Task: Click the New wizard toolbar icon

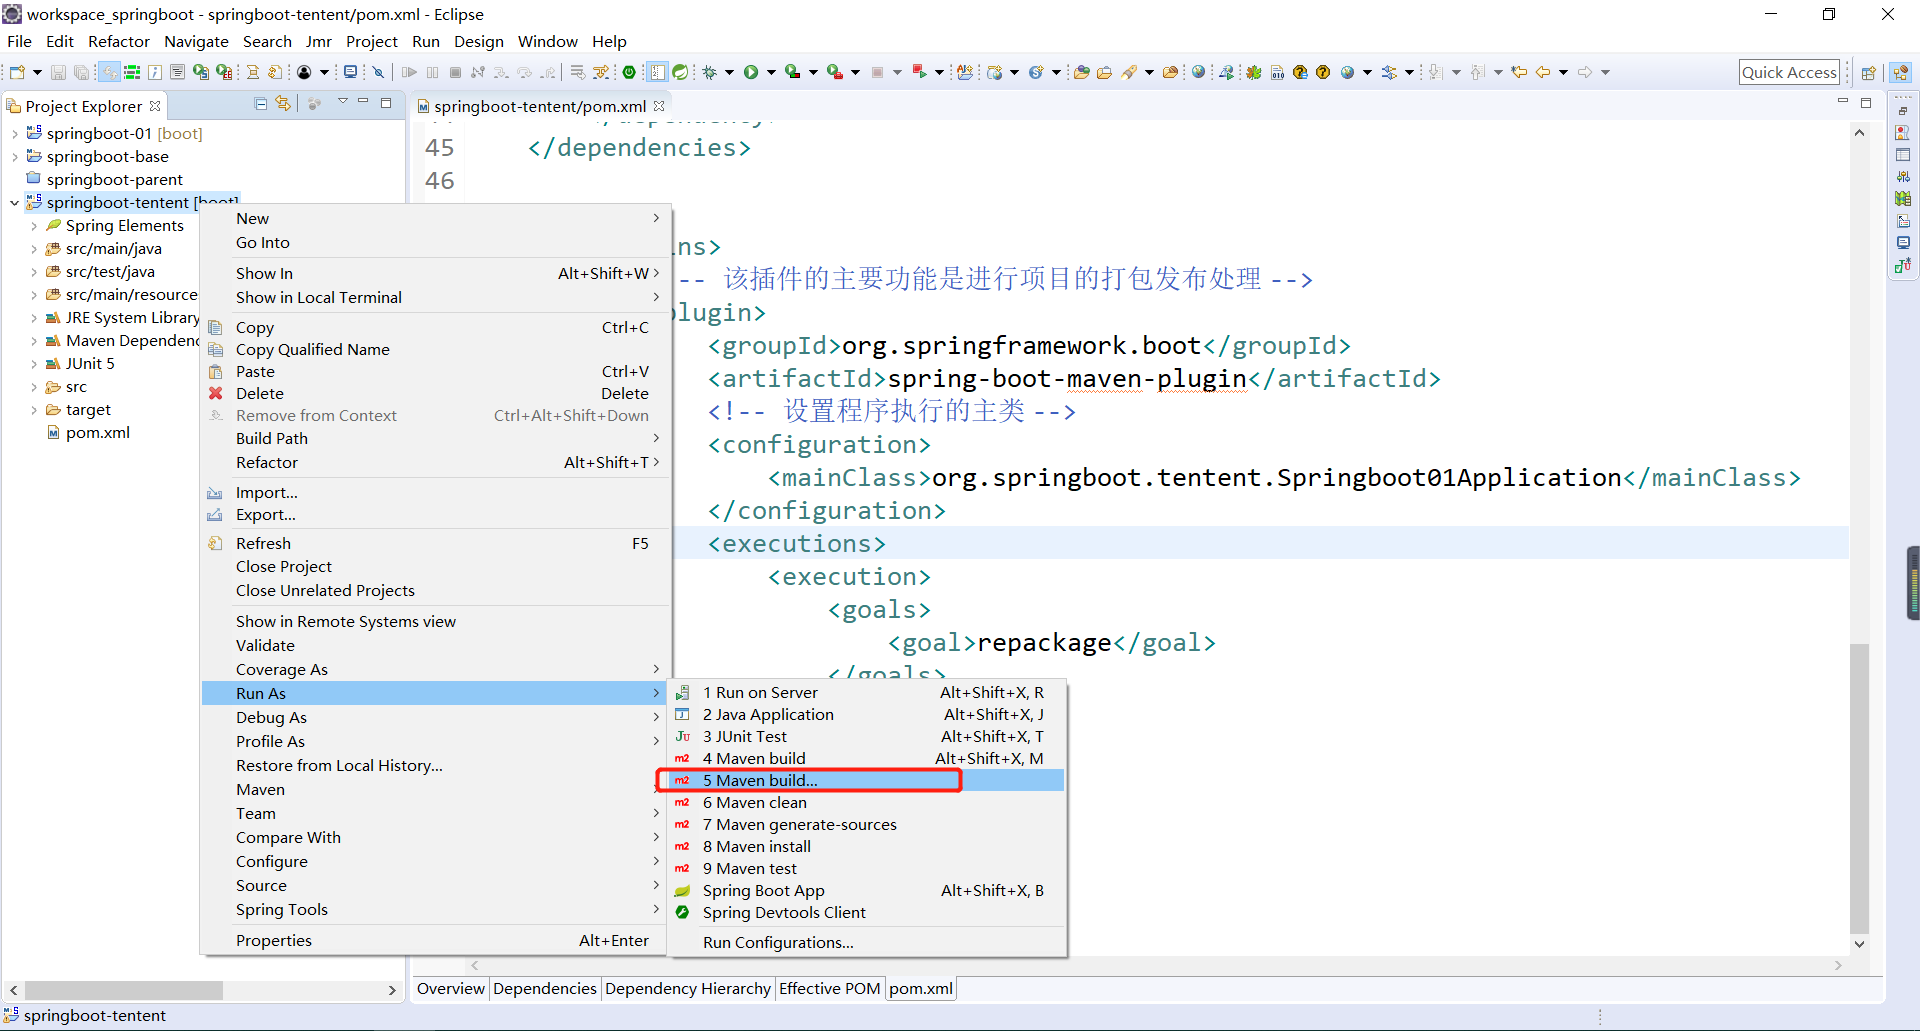Action: click(x=17, y=72)
